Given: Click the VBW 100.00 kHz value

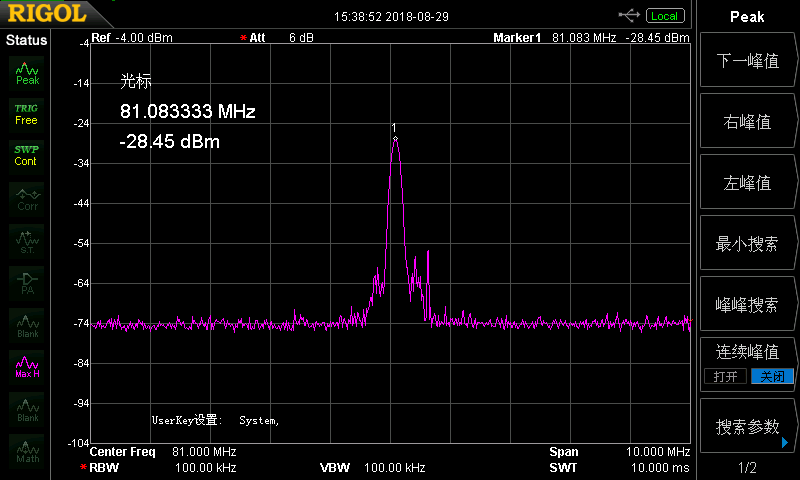Looking at the screenshot, I should pyautogui.click(x=394, y=468).
